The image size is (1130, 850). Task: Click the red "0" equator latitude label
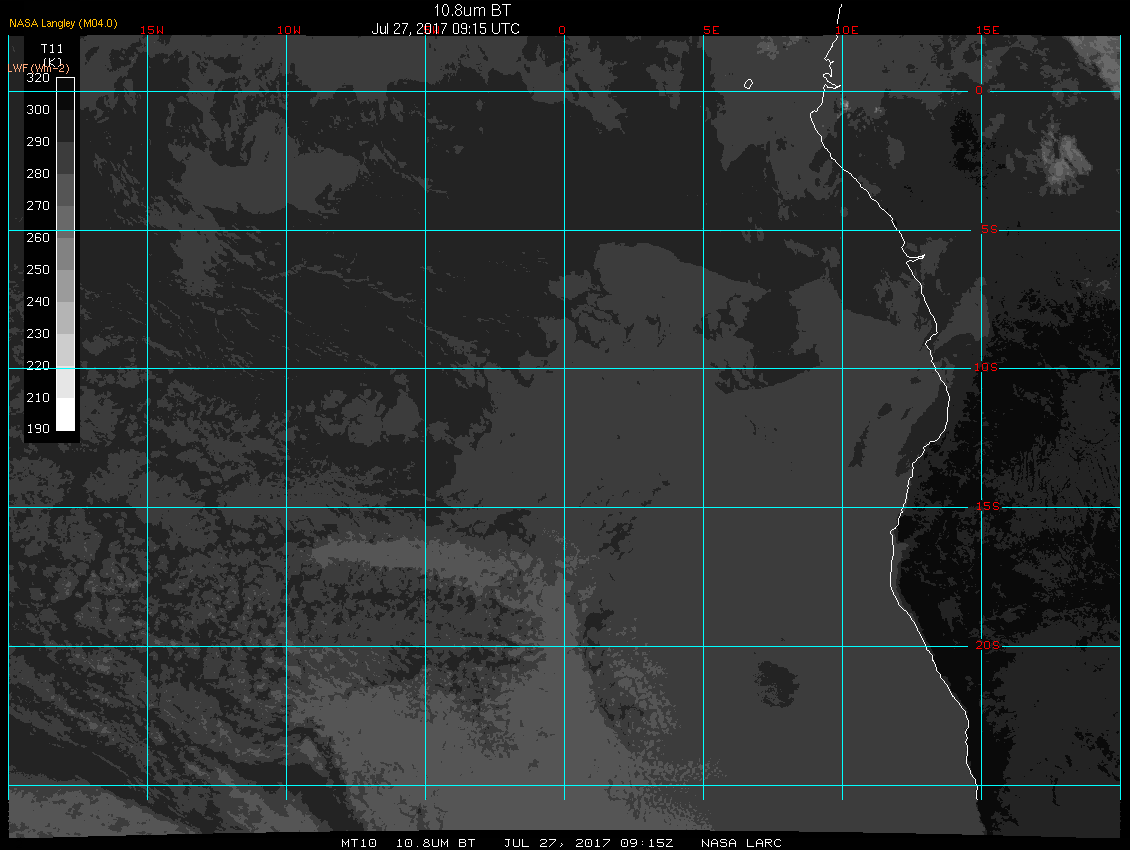coord(979,90)
